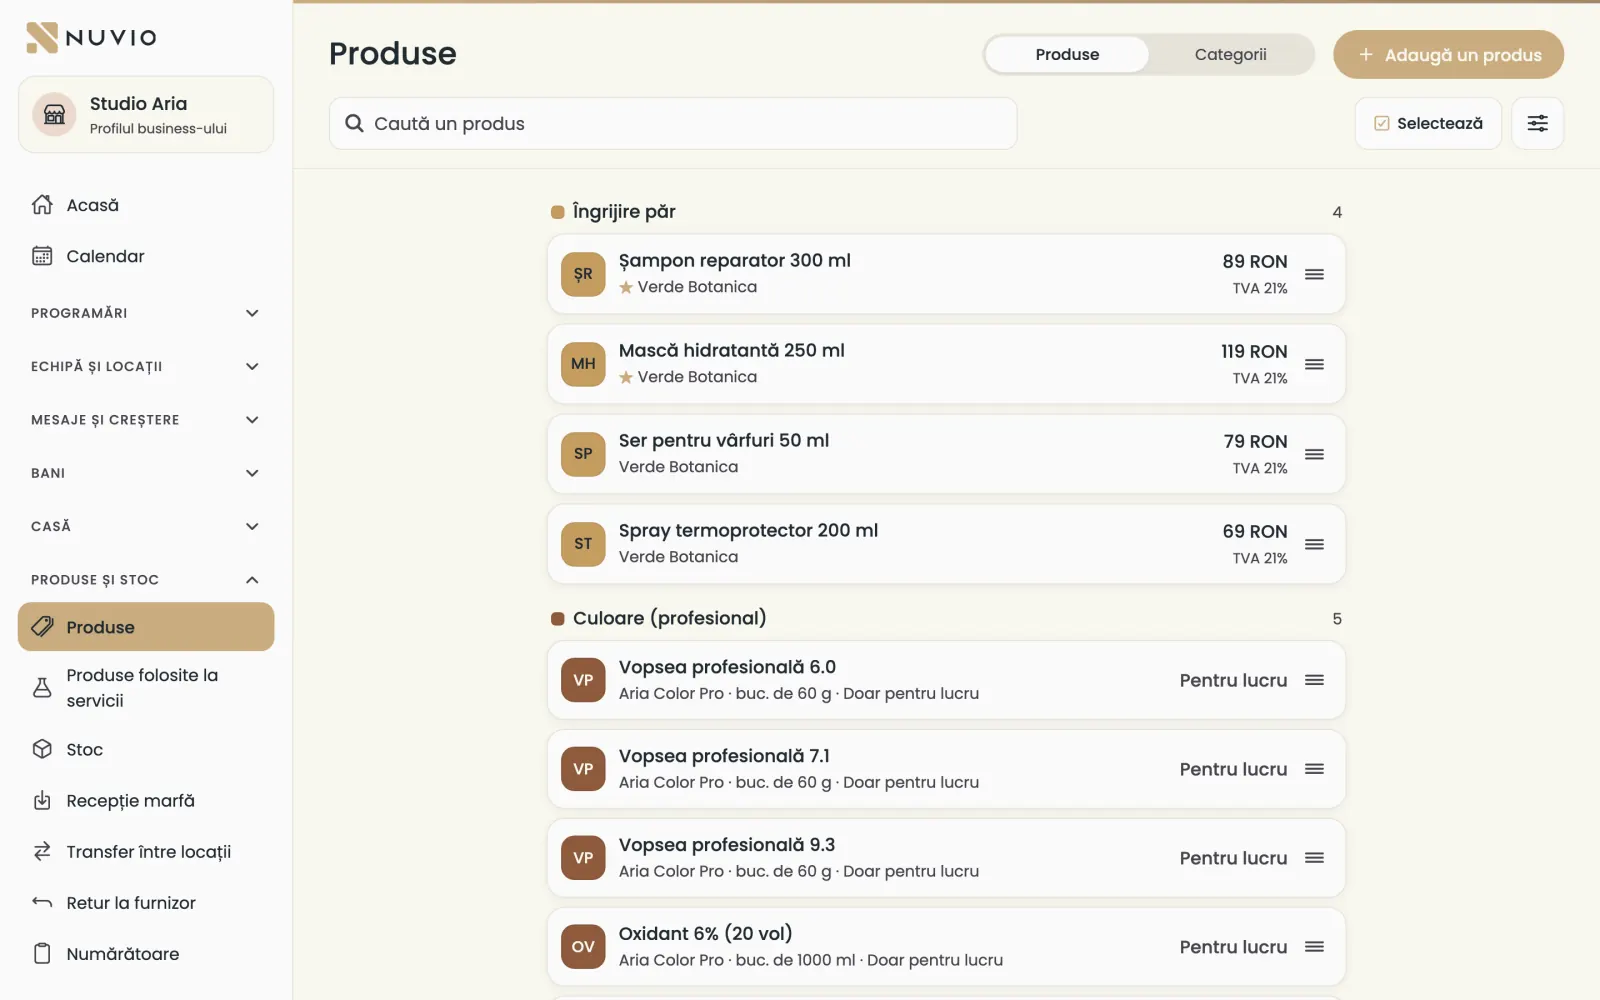The image size is (1600, 1000).
Task: Expand the Echipă și locații section
Action: coord(146,366)
